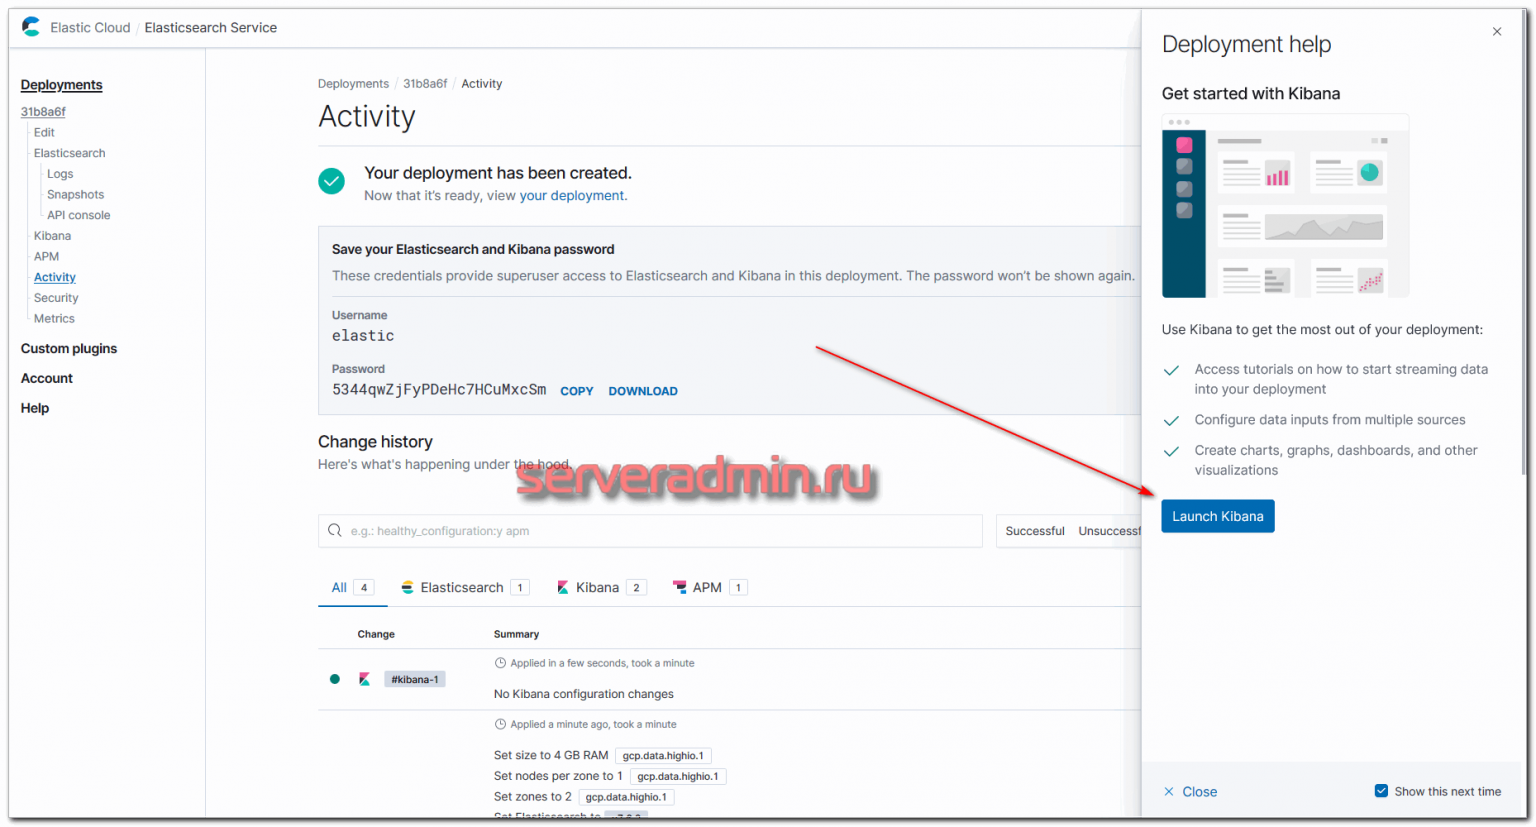Viewport: 1536px width, 827px height.
Task: Switch to the Elasticsearch changes tab
Action: [x=464, y=588]
